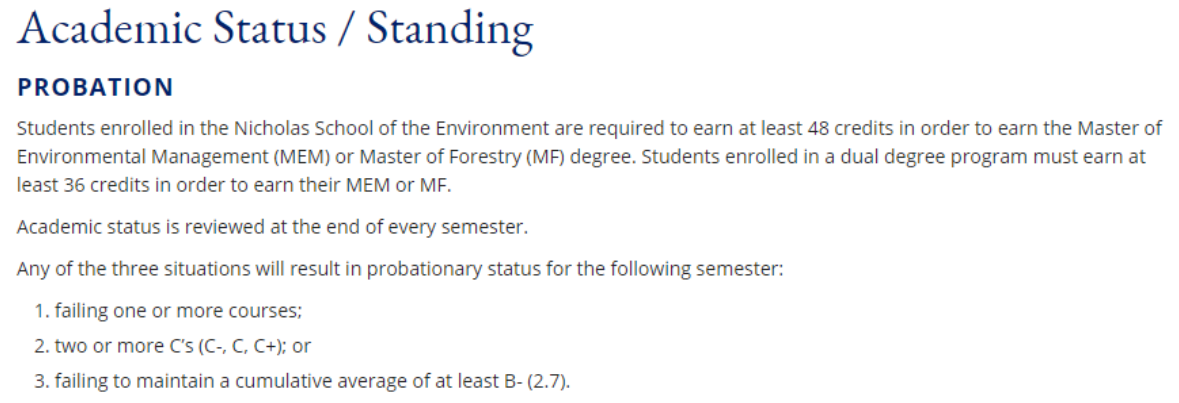Click the sentence about academic status review

(272, 227)
